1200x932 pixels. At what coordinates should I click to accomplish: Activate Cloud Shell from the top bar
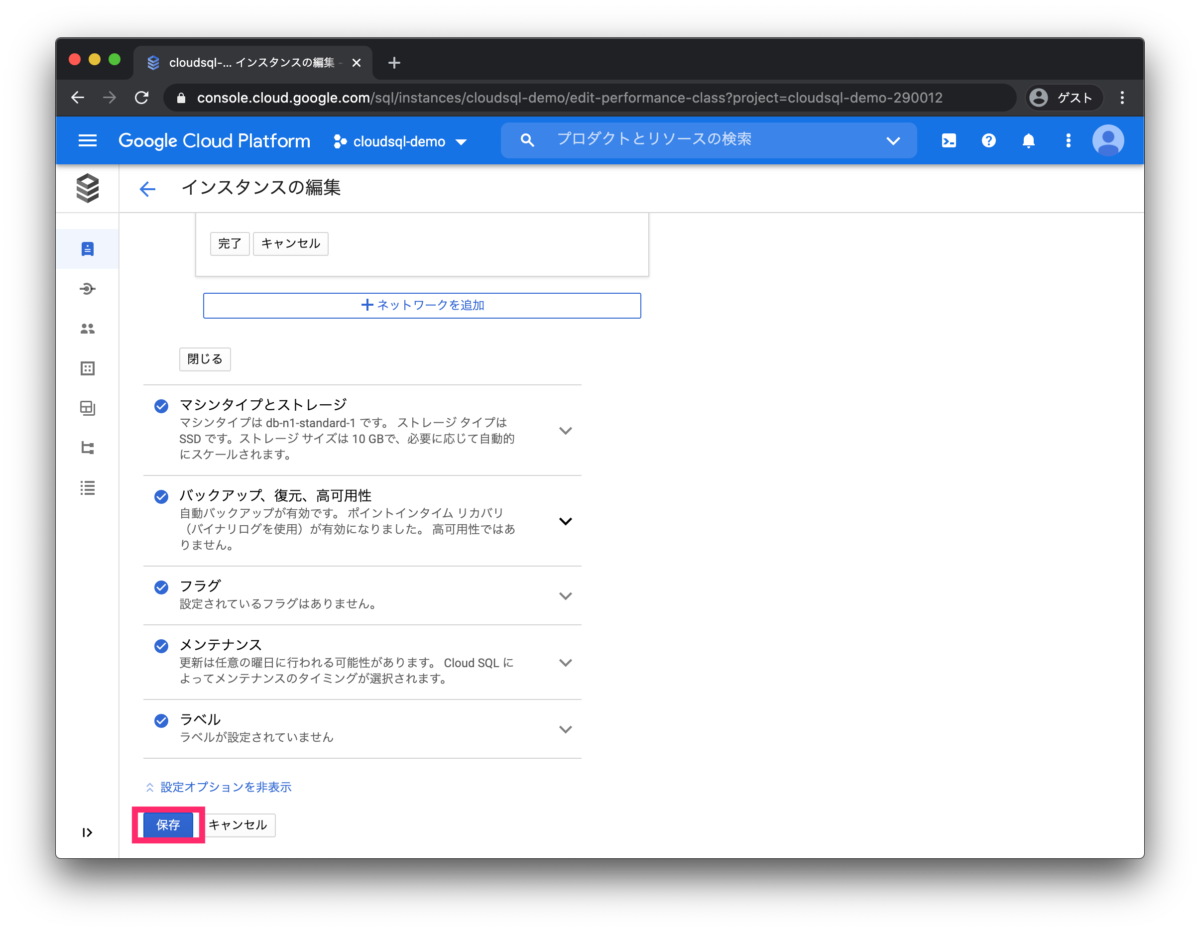[x=948, y=140]
